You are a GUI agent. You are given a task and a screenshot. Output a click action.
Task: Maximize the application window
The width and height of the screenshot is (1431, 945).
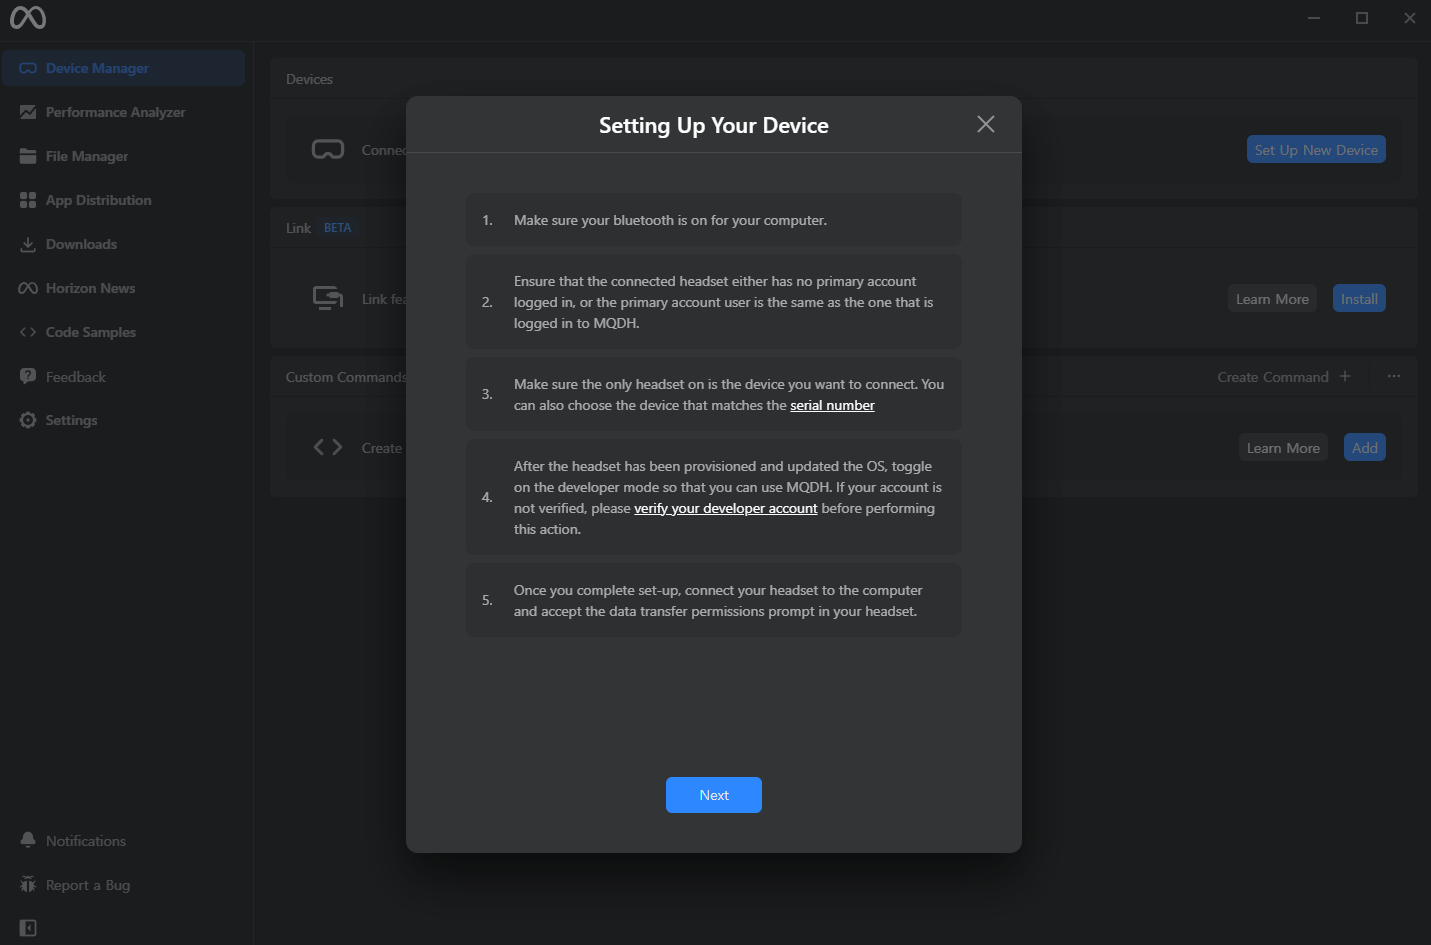1362,18
